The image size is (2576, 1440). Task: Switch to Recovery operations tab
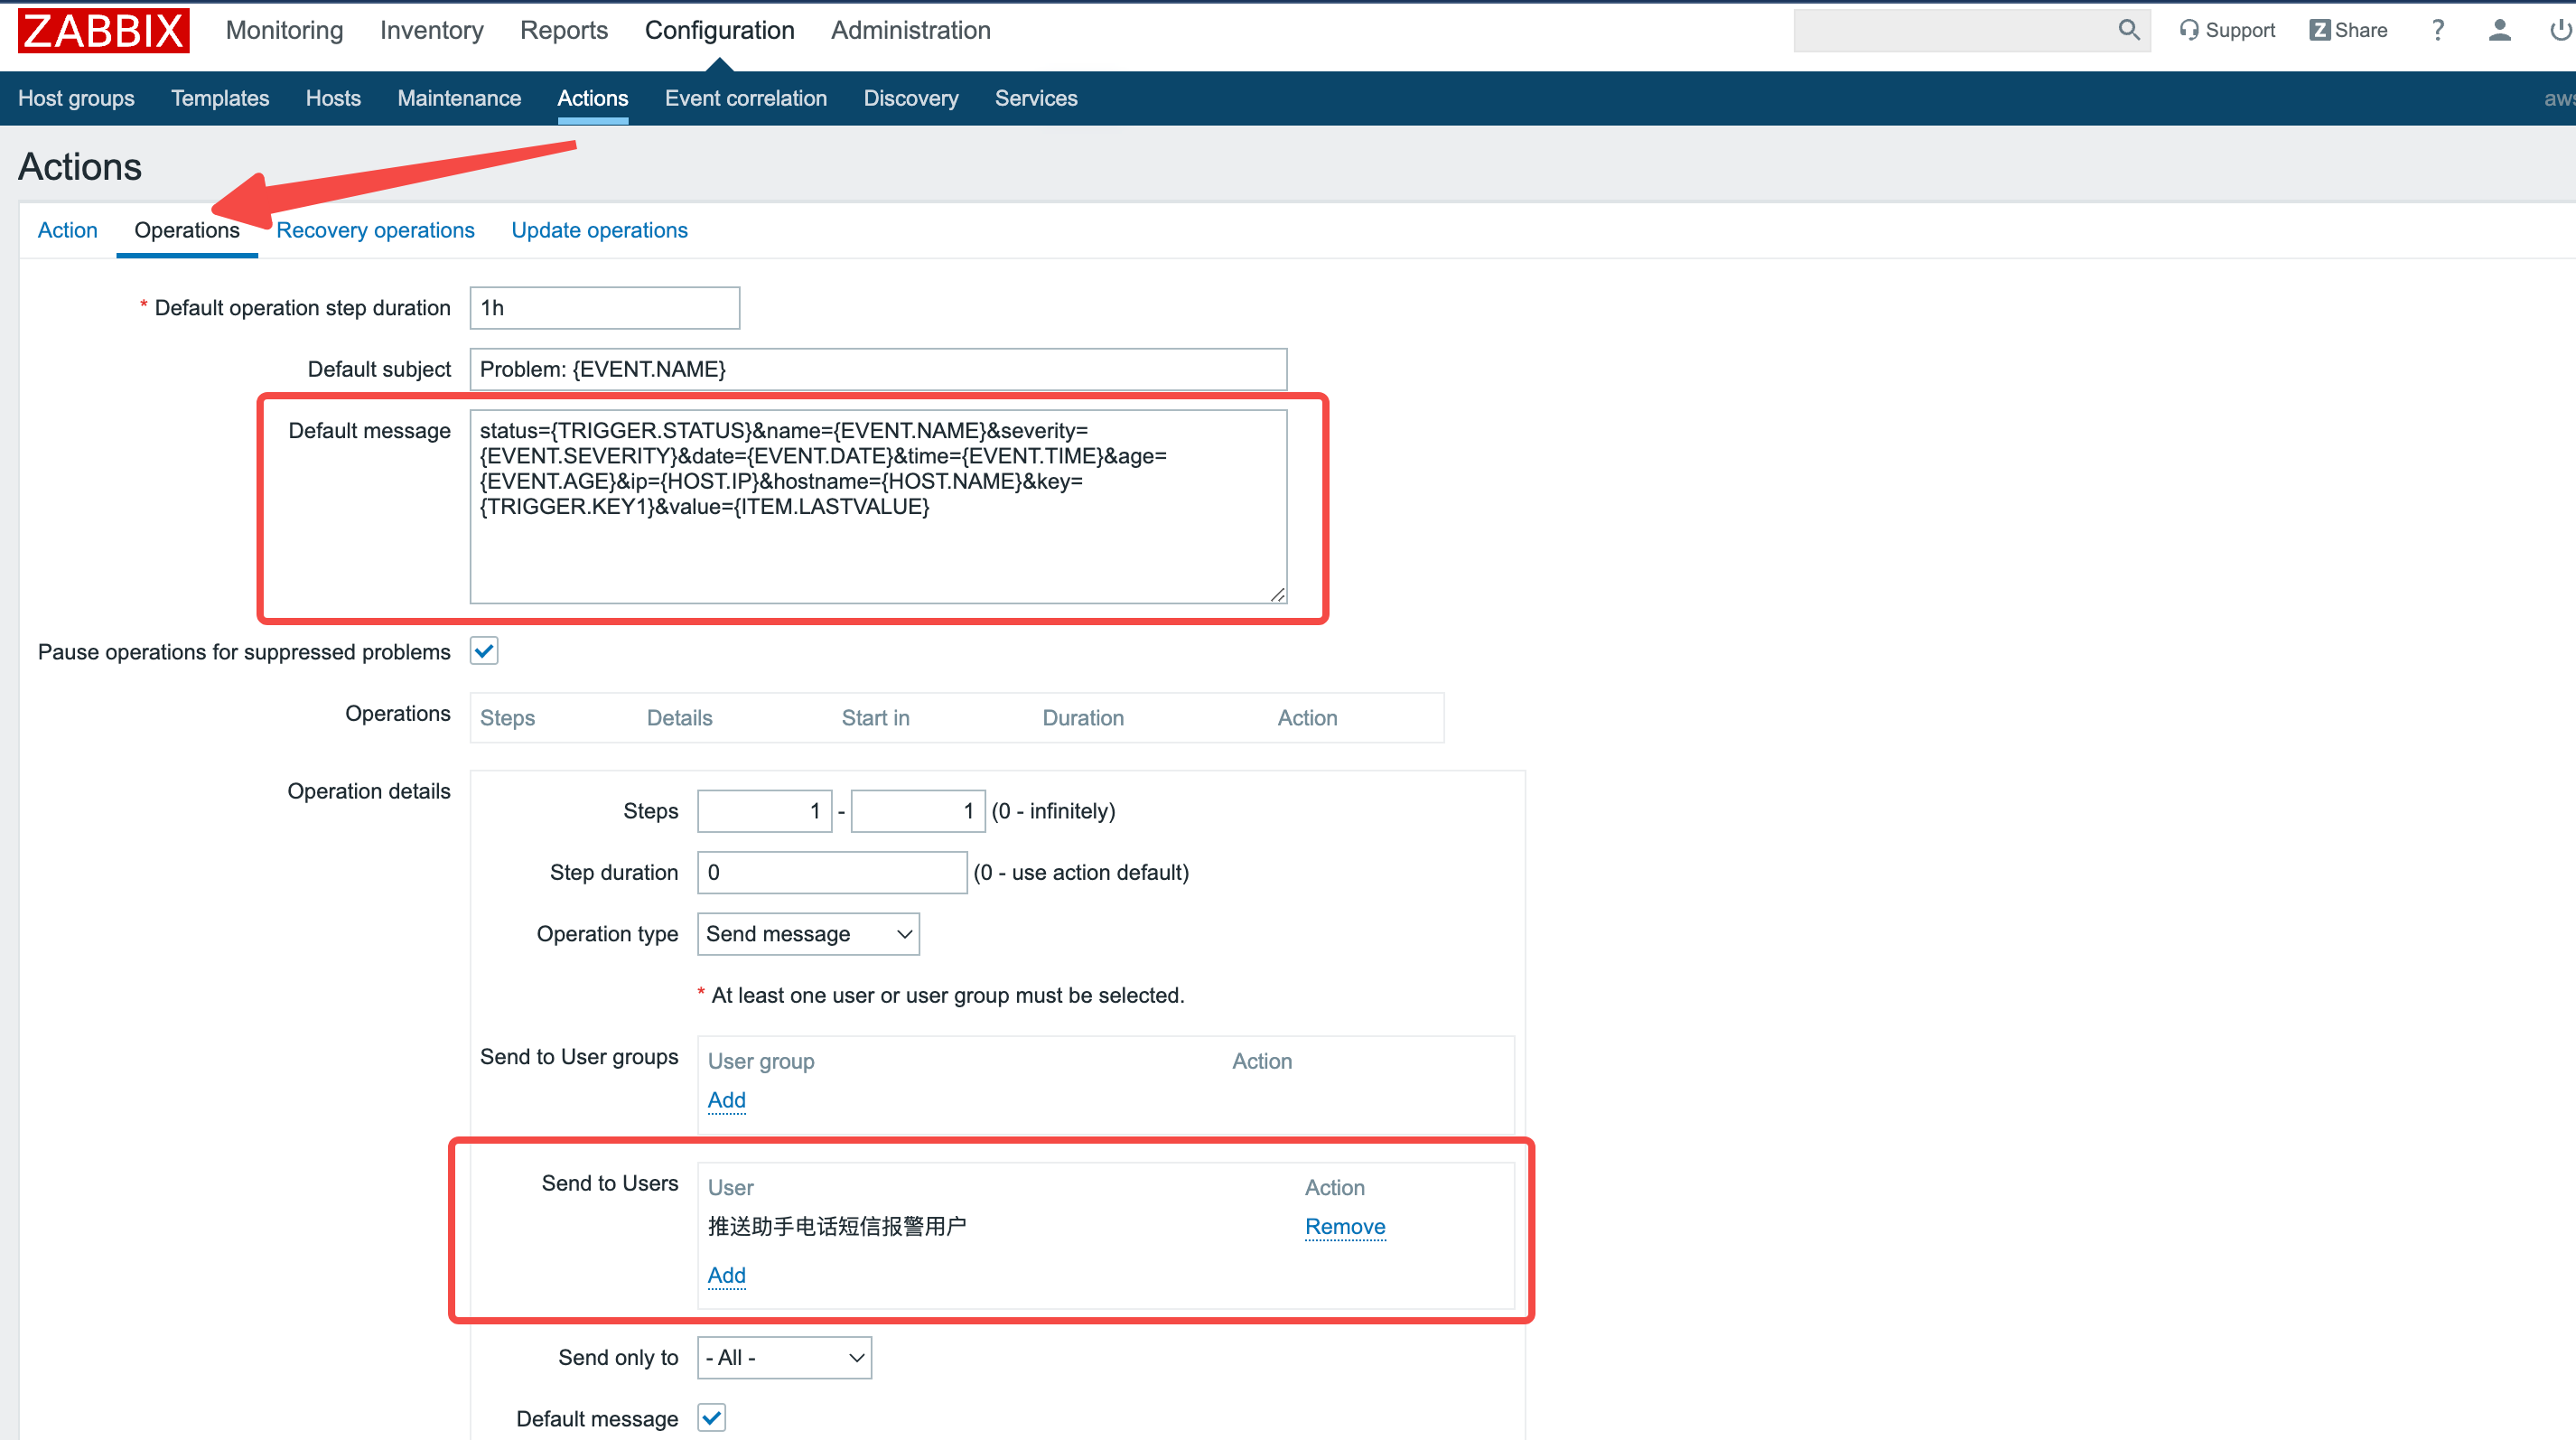coord(375,230)
